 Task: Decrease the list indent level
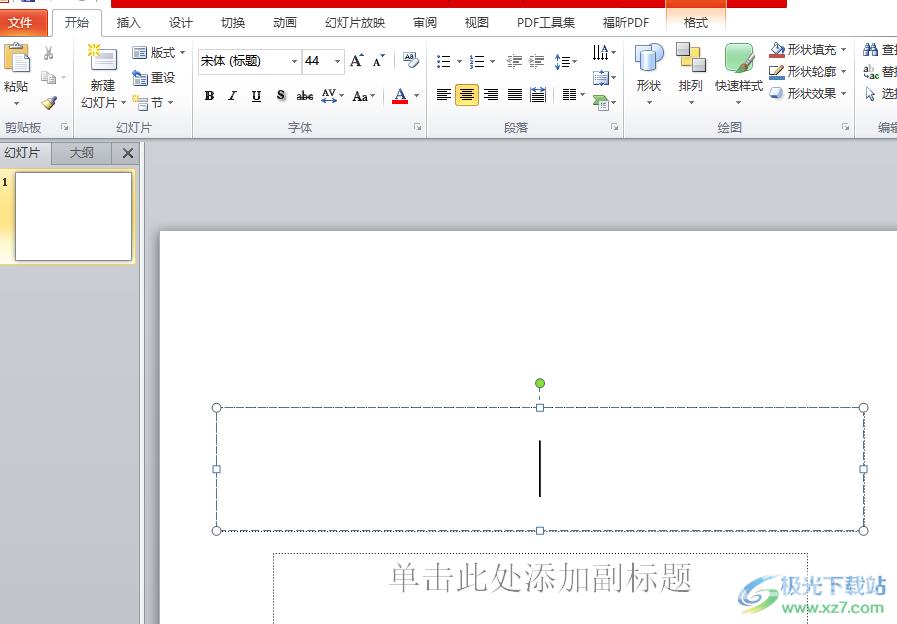click(x=514, y=61)
